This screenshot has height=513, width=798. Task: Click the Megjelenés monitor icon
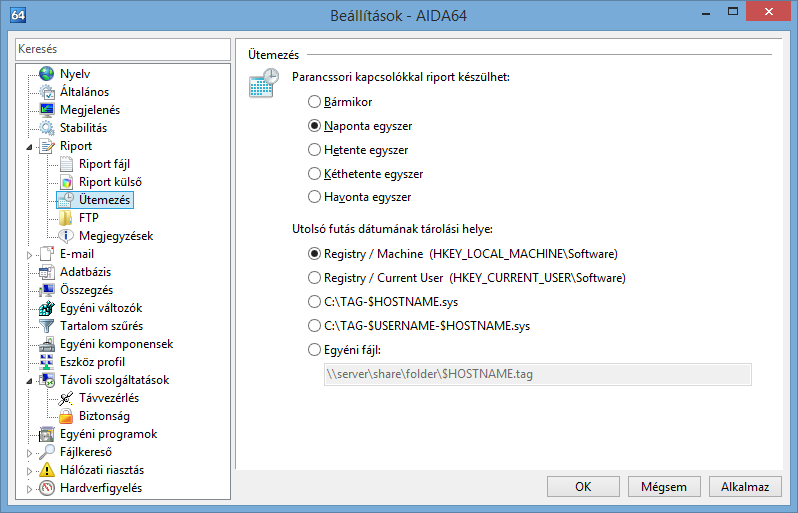coord(47,109)
